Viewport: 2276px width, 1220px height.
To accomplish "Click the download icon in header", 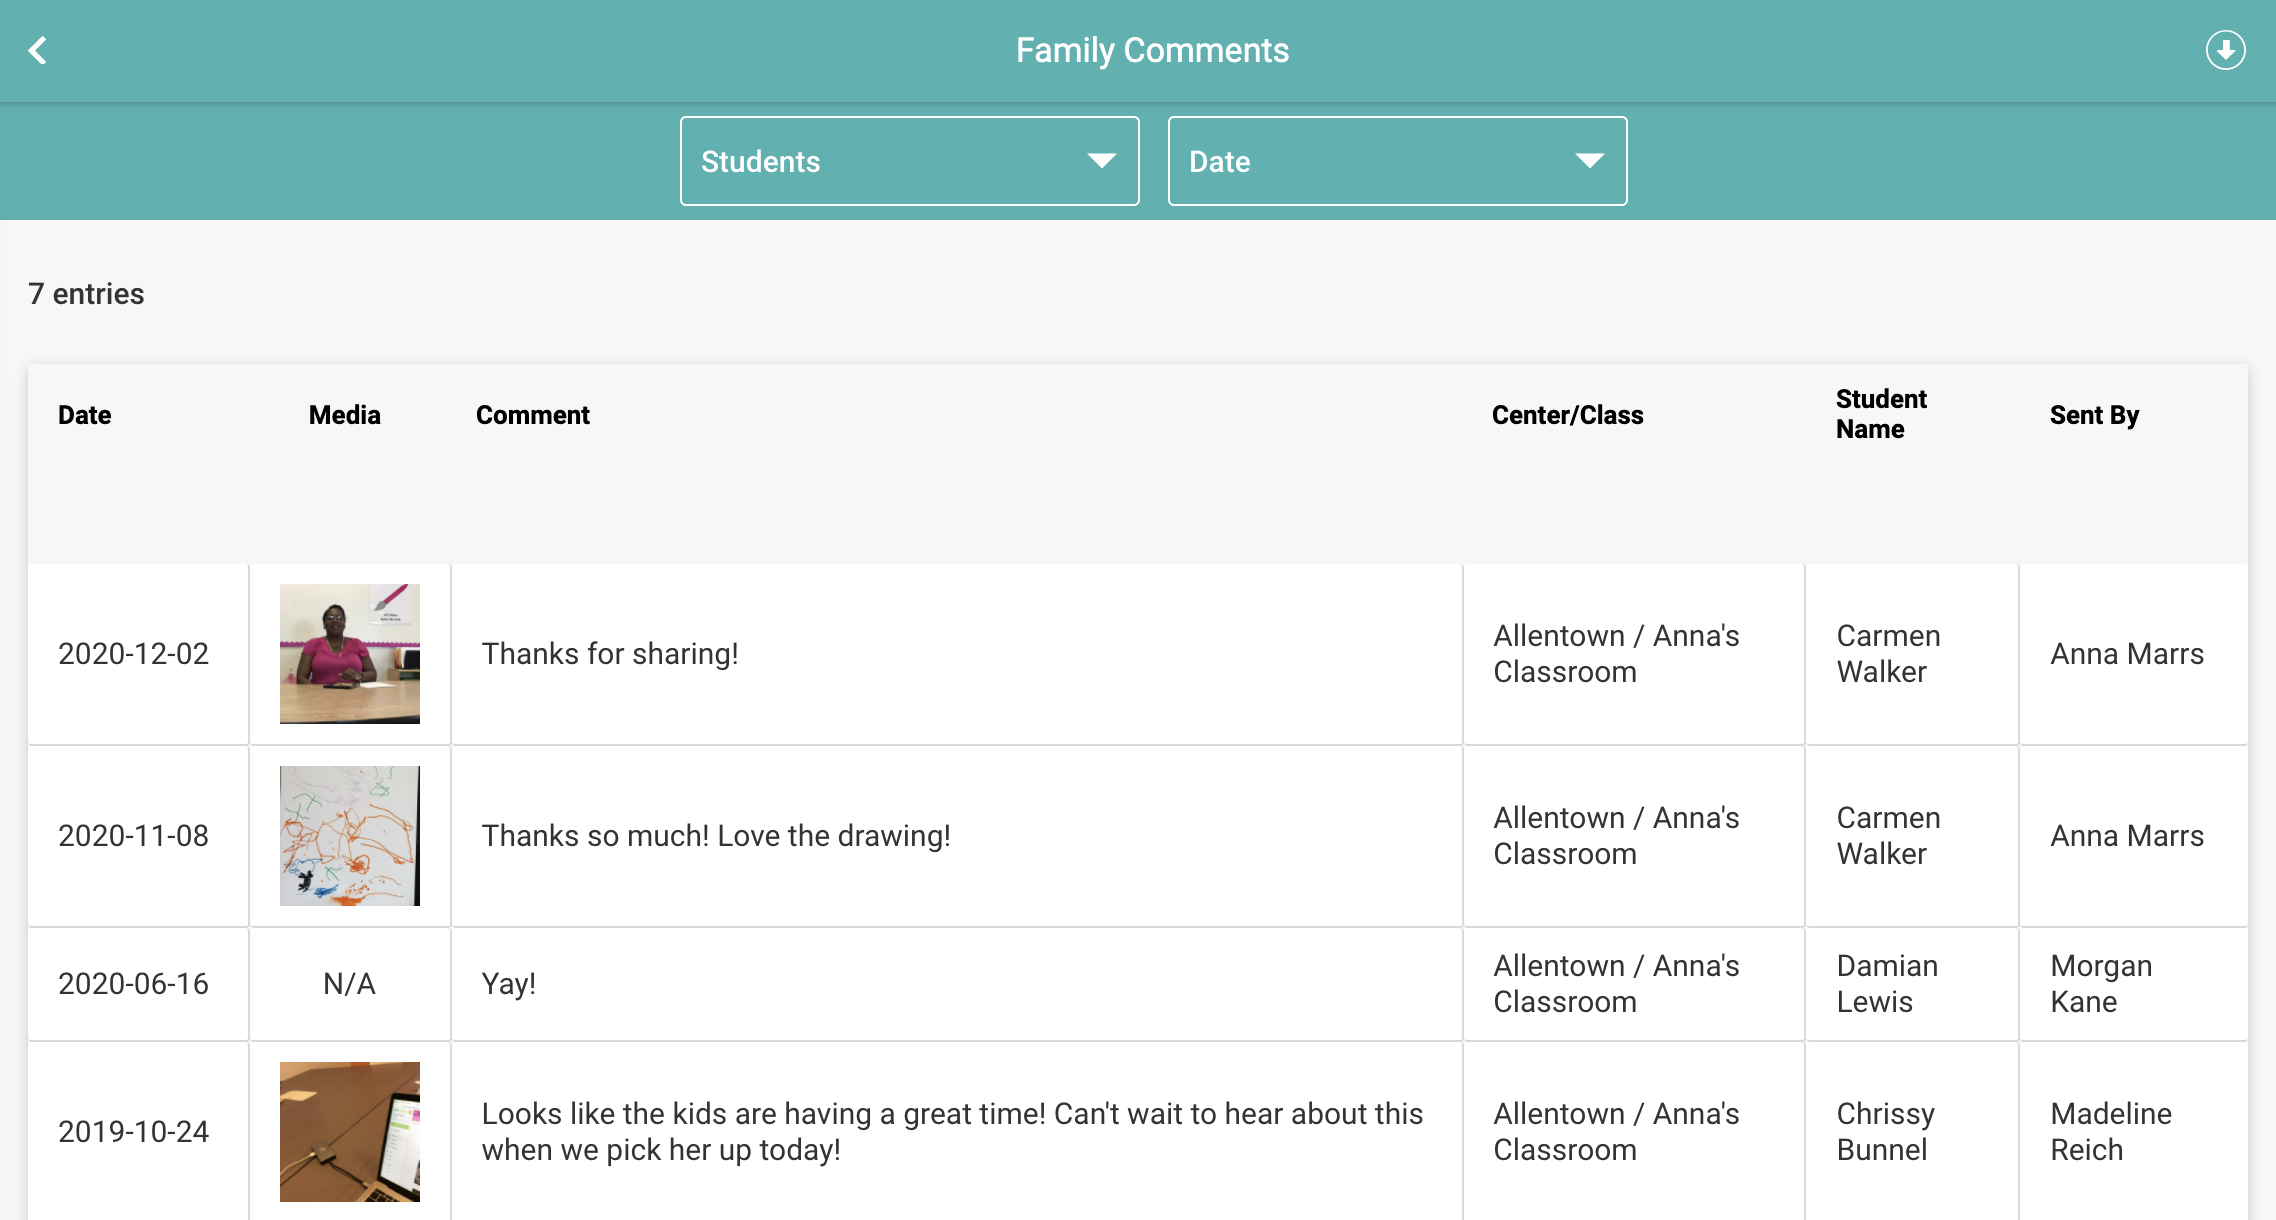I will click(x=2225, y=50).
